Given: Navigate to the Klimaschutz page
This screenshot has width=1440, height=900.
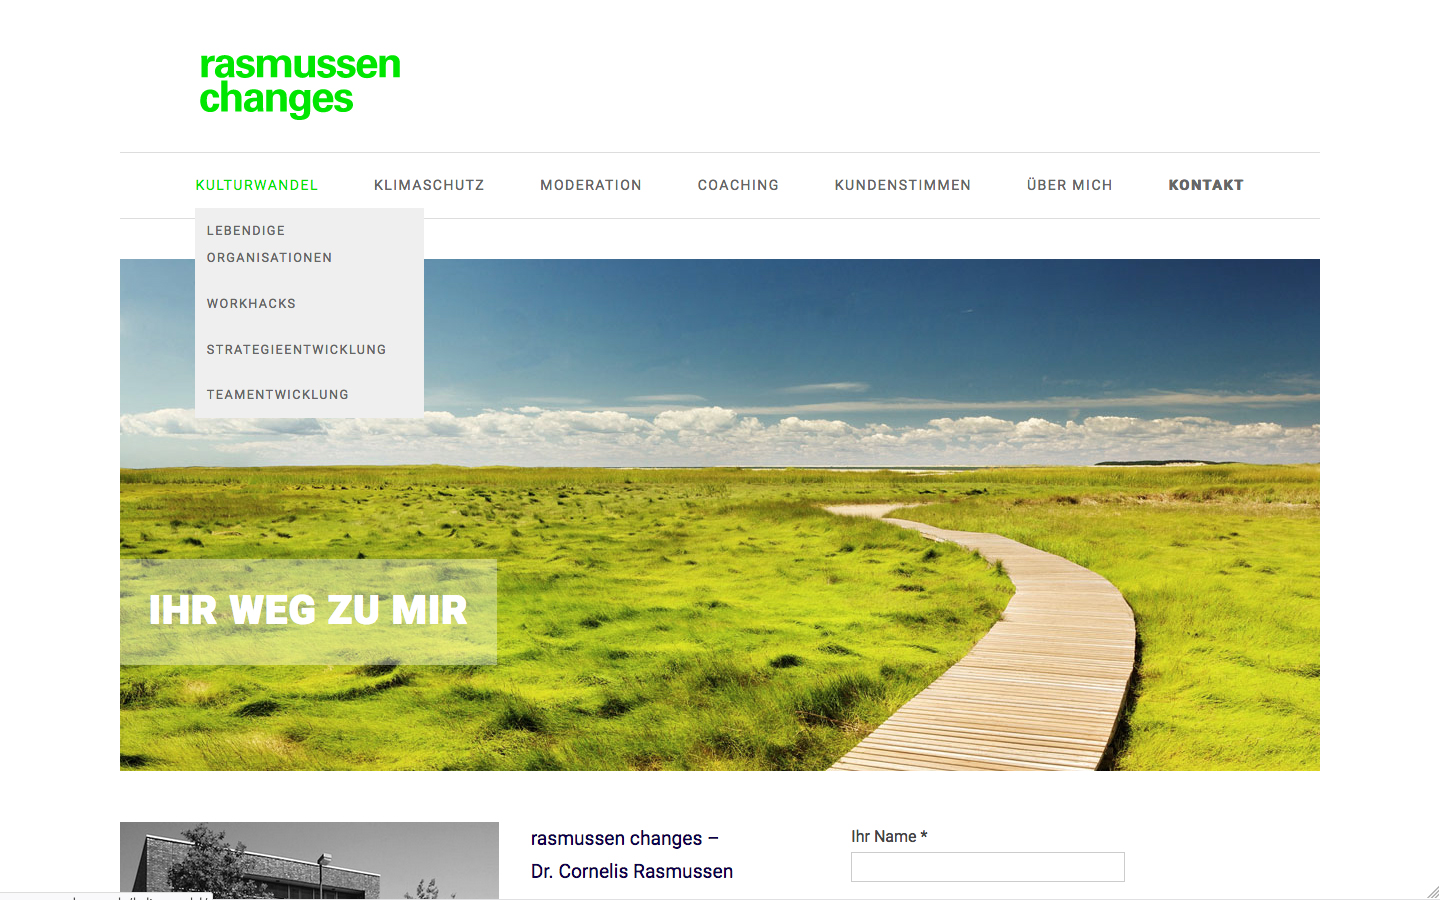Looking at the screenshot, I should 428,185.
